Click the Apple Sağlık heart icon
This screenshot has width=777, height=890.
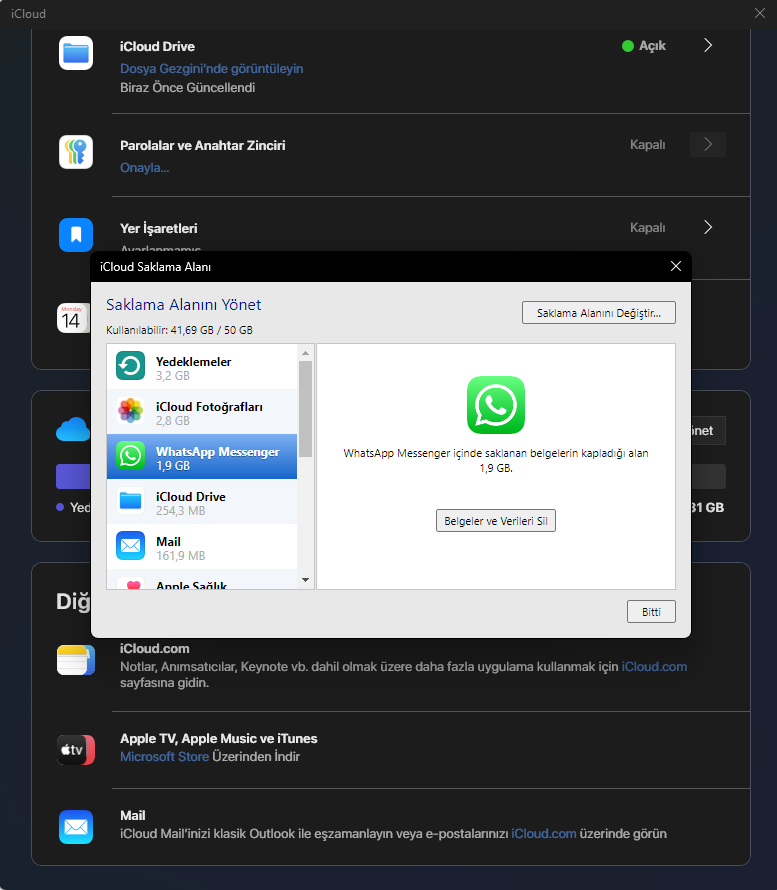[x=133, y=585]
